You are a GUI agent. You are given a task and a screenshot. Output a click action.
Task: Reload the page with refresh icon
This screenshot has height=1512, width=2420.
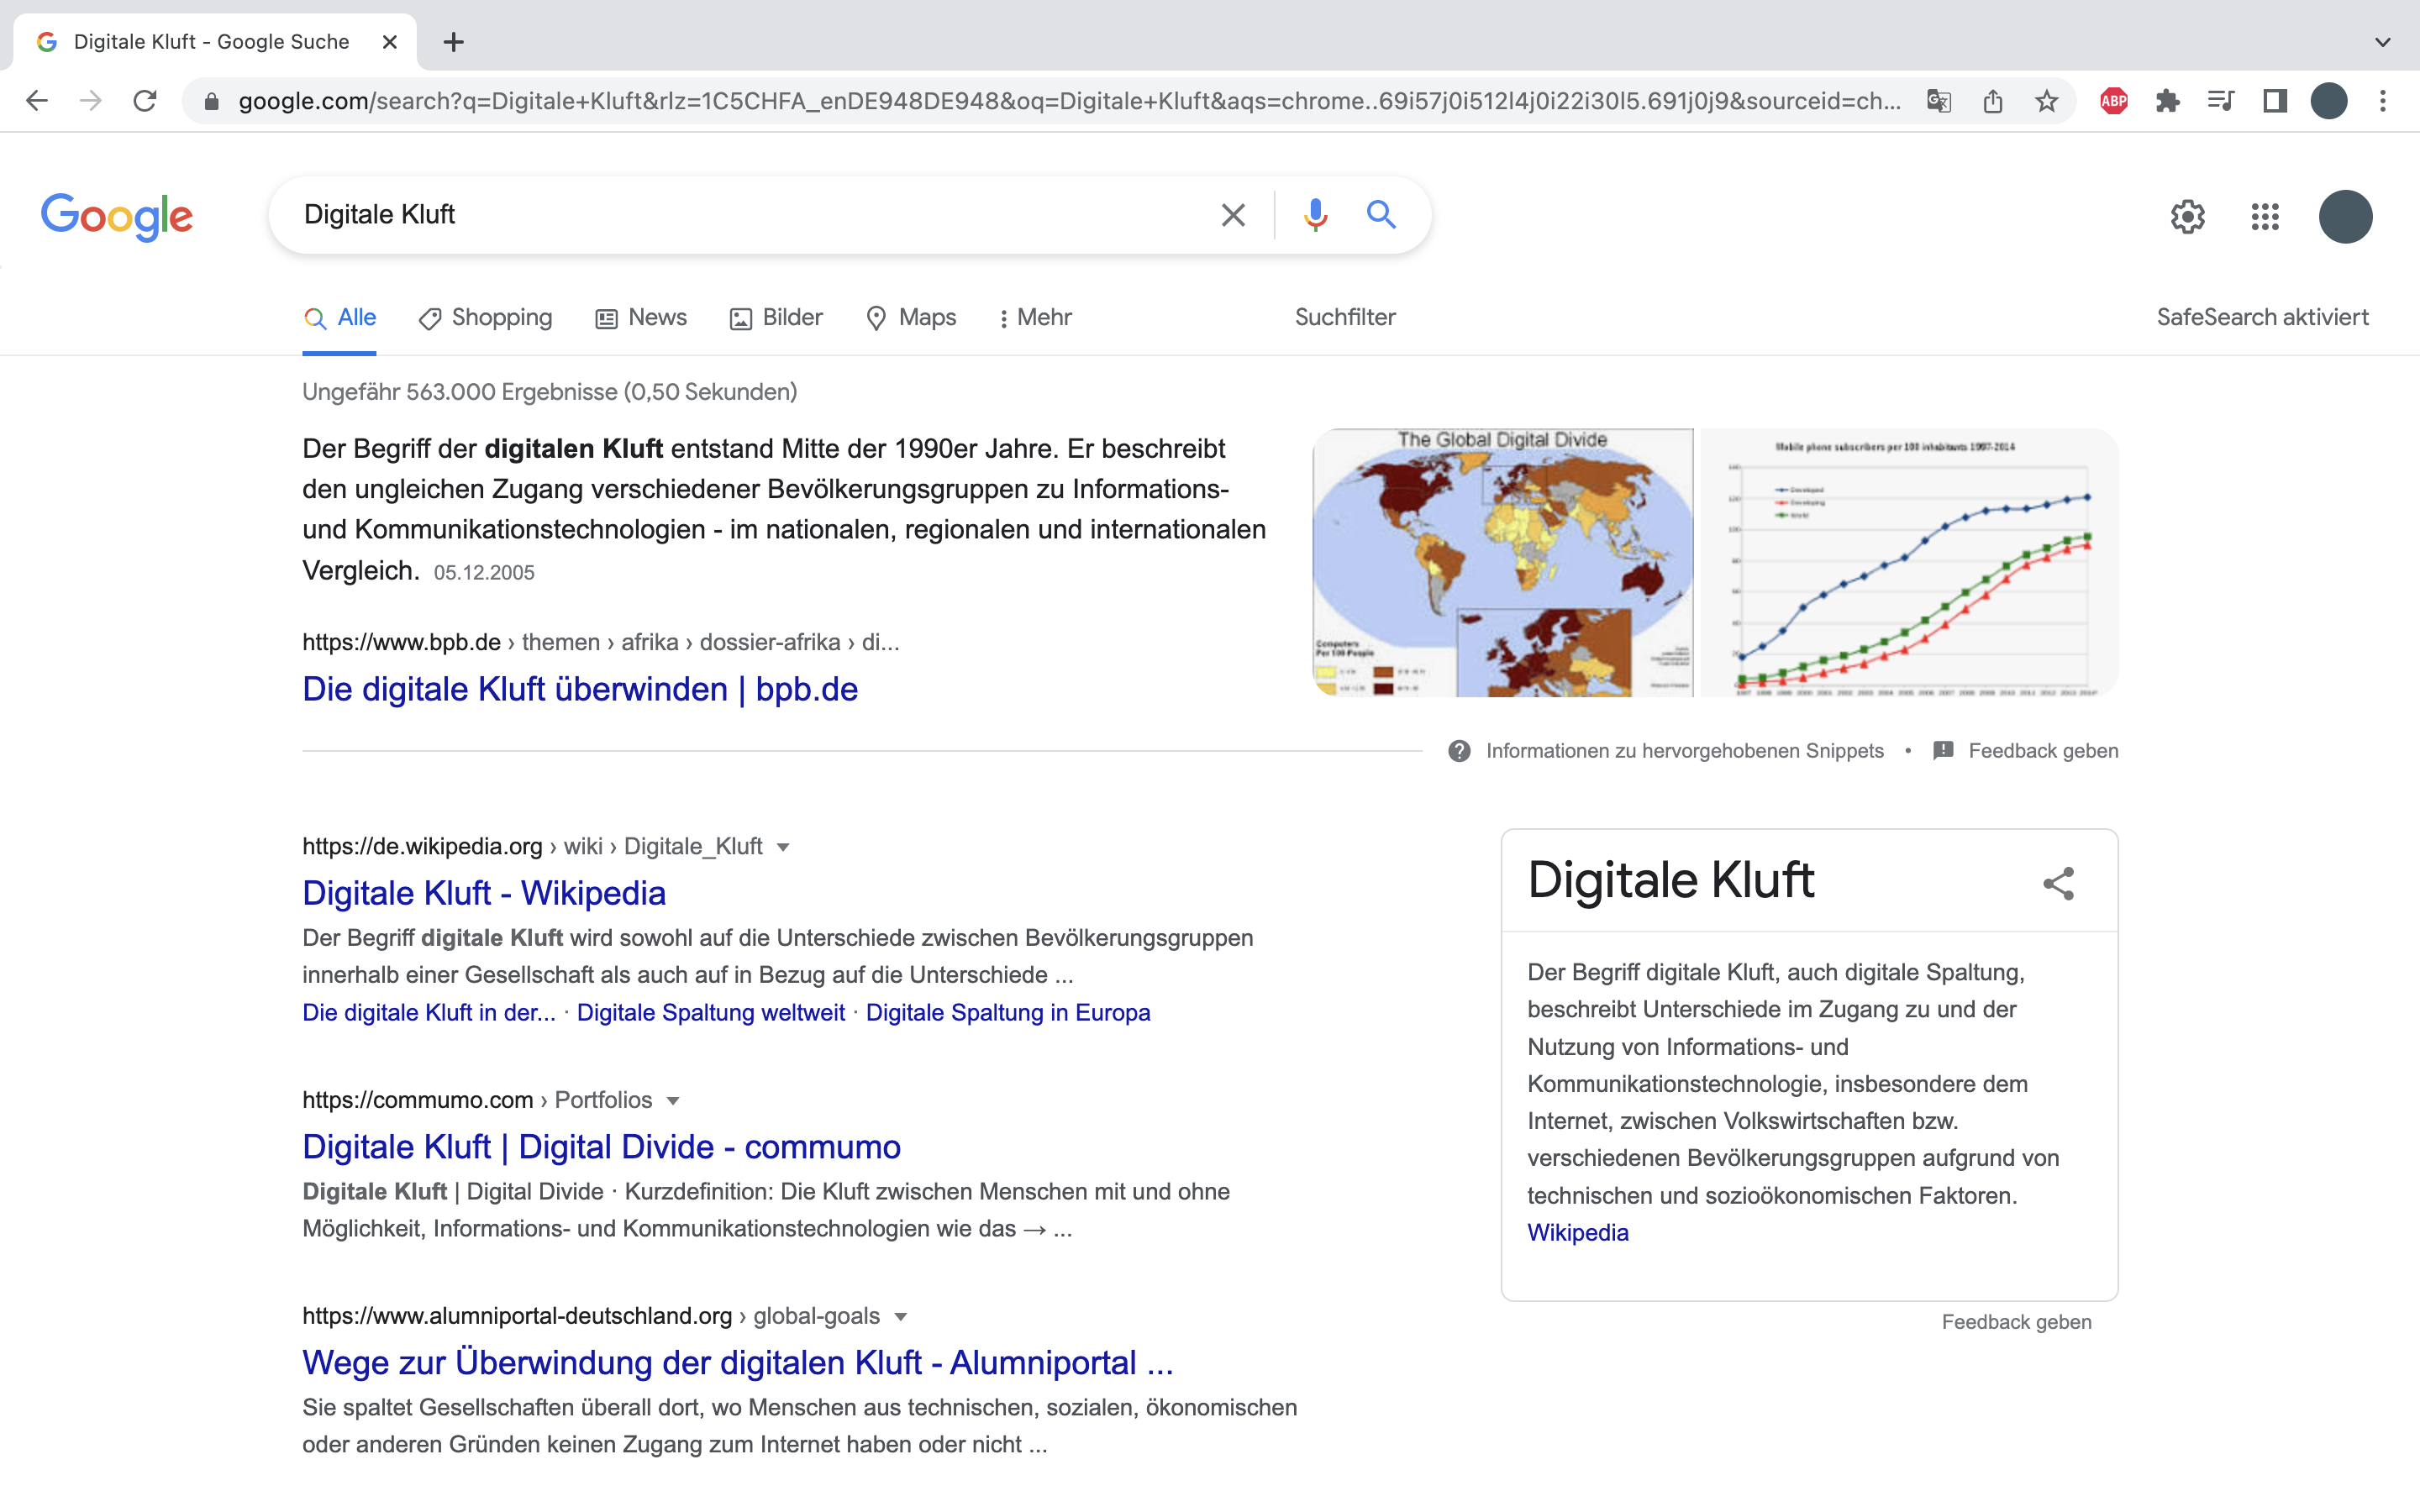(145, 101)
